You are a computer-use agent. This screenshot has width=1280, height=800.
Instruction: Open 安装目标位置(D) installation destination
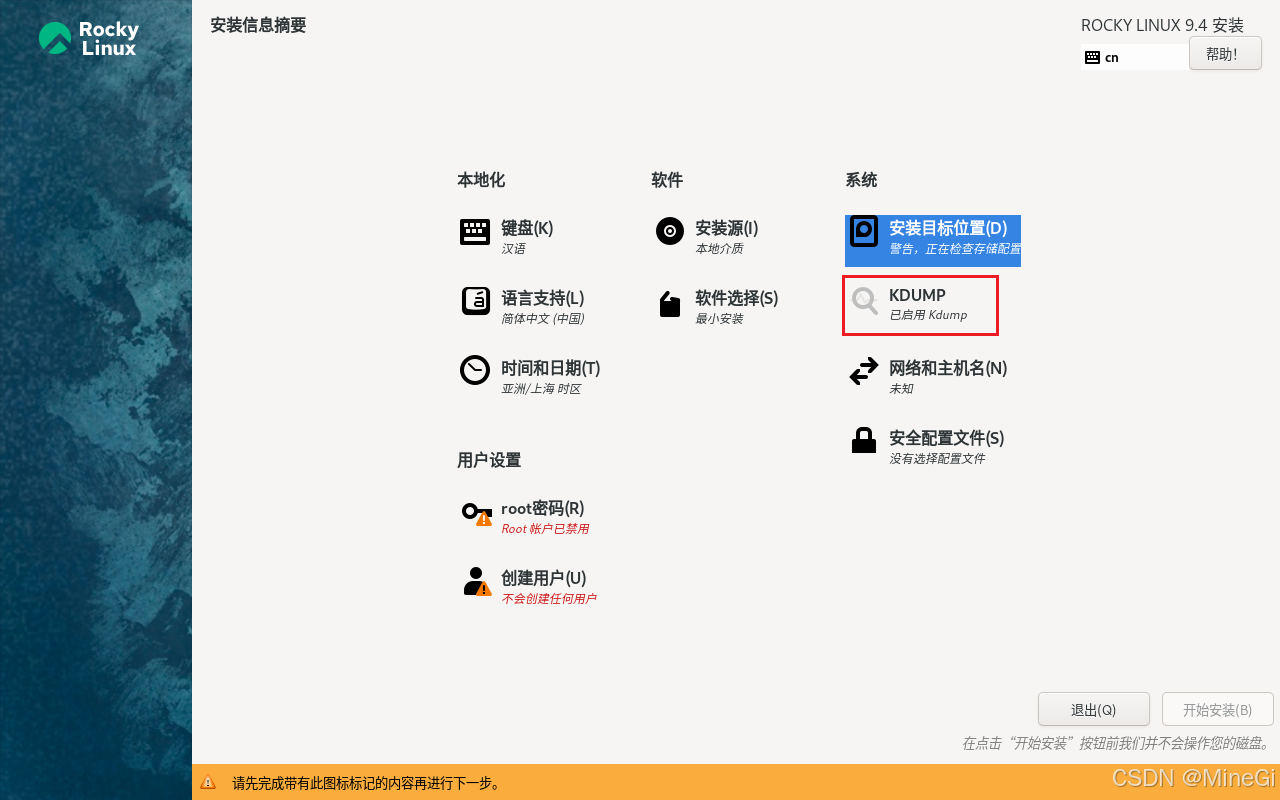[933, 240]
